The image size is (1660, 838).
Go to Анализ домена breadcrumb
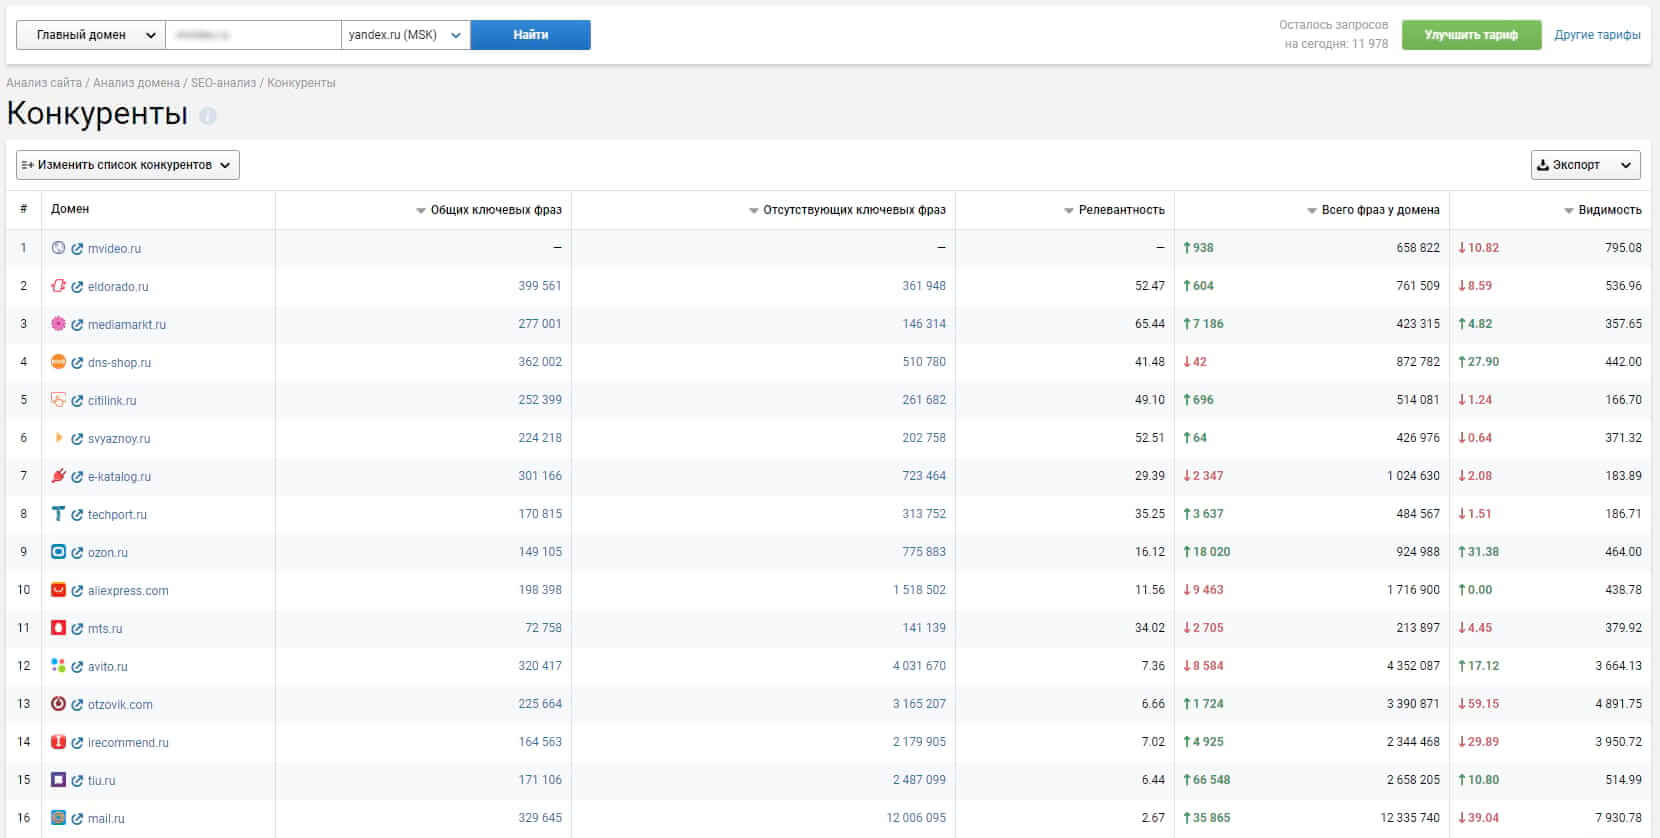136,83
